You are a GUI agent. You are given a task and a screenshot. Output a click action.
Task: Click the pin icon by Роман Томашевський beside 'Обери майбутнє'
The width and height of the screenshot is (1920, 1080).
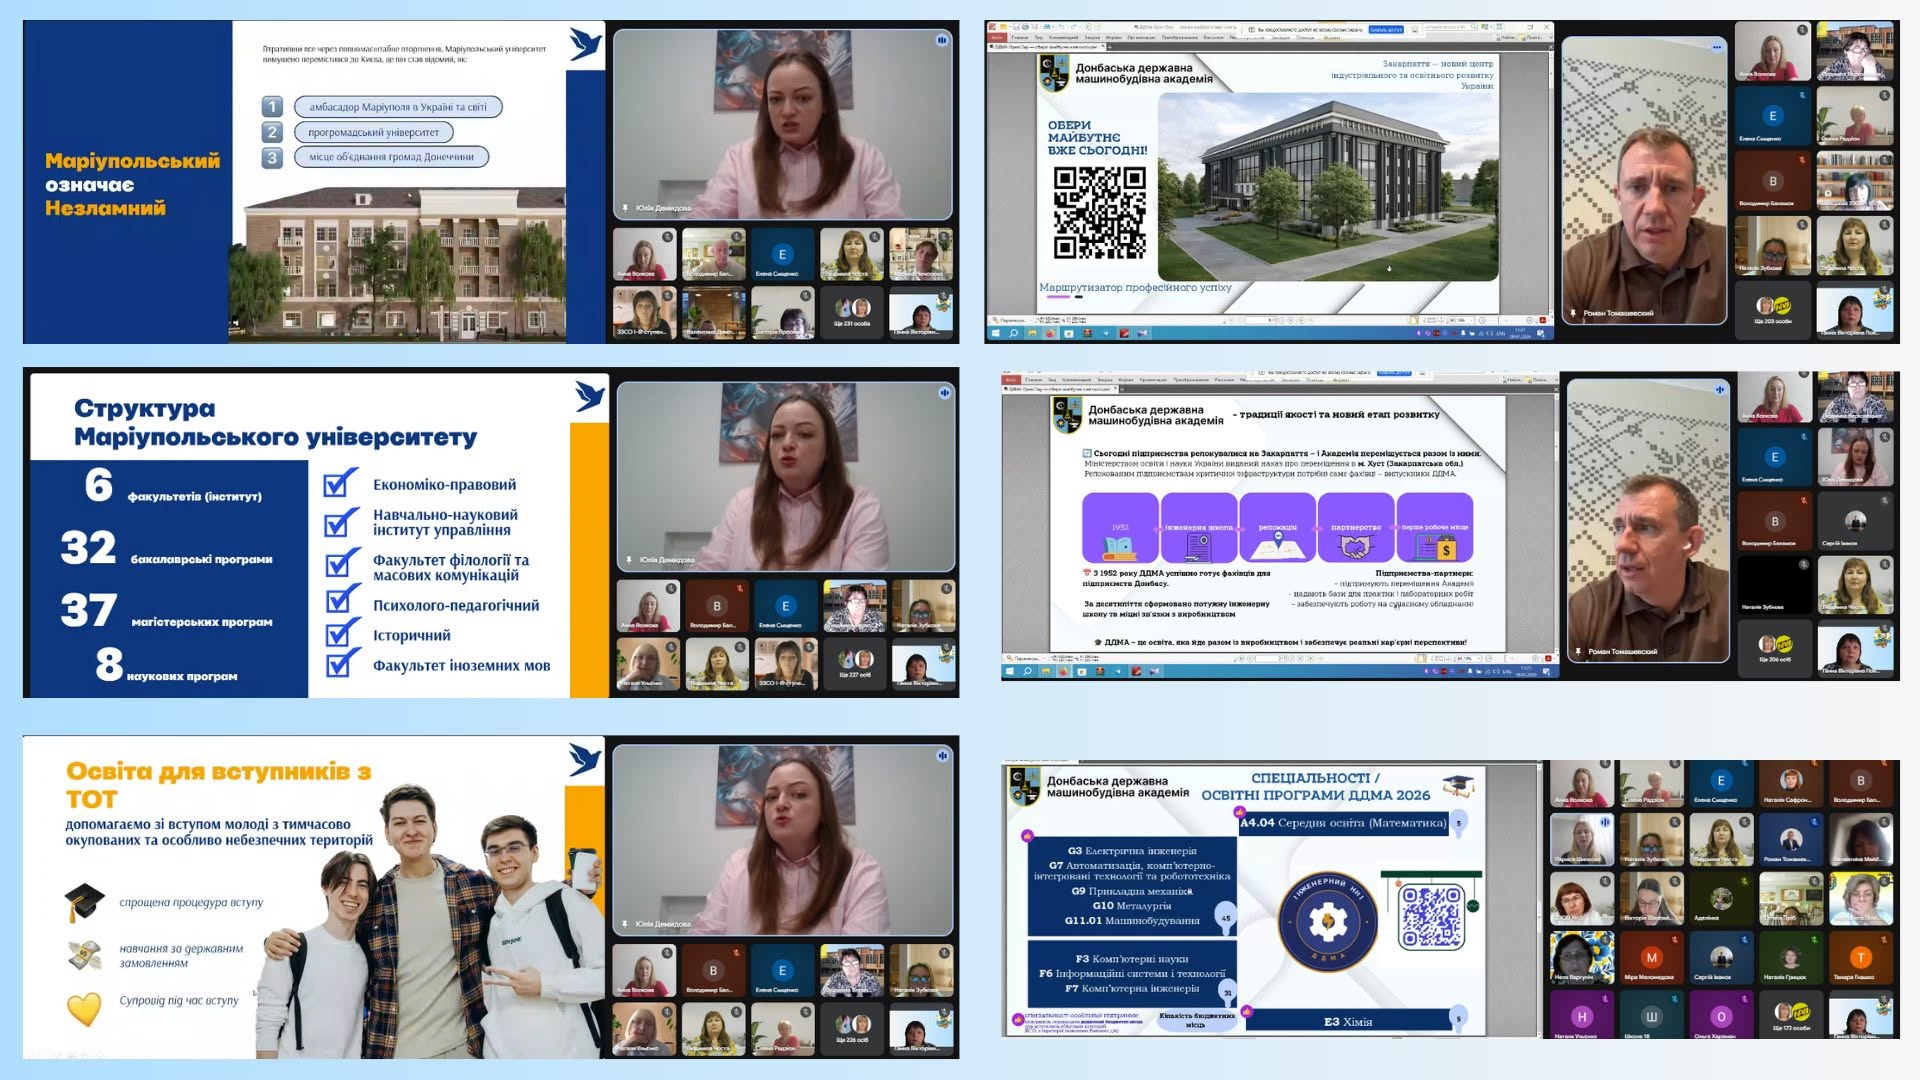[x=1574, y=313]
